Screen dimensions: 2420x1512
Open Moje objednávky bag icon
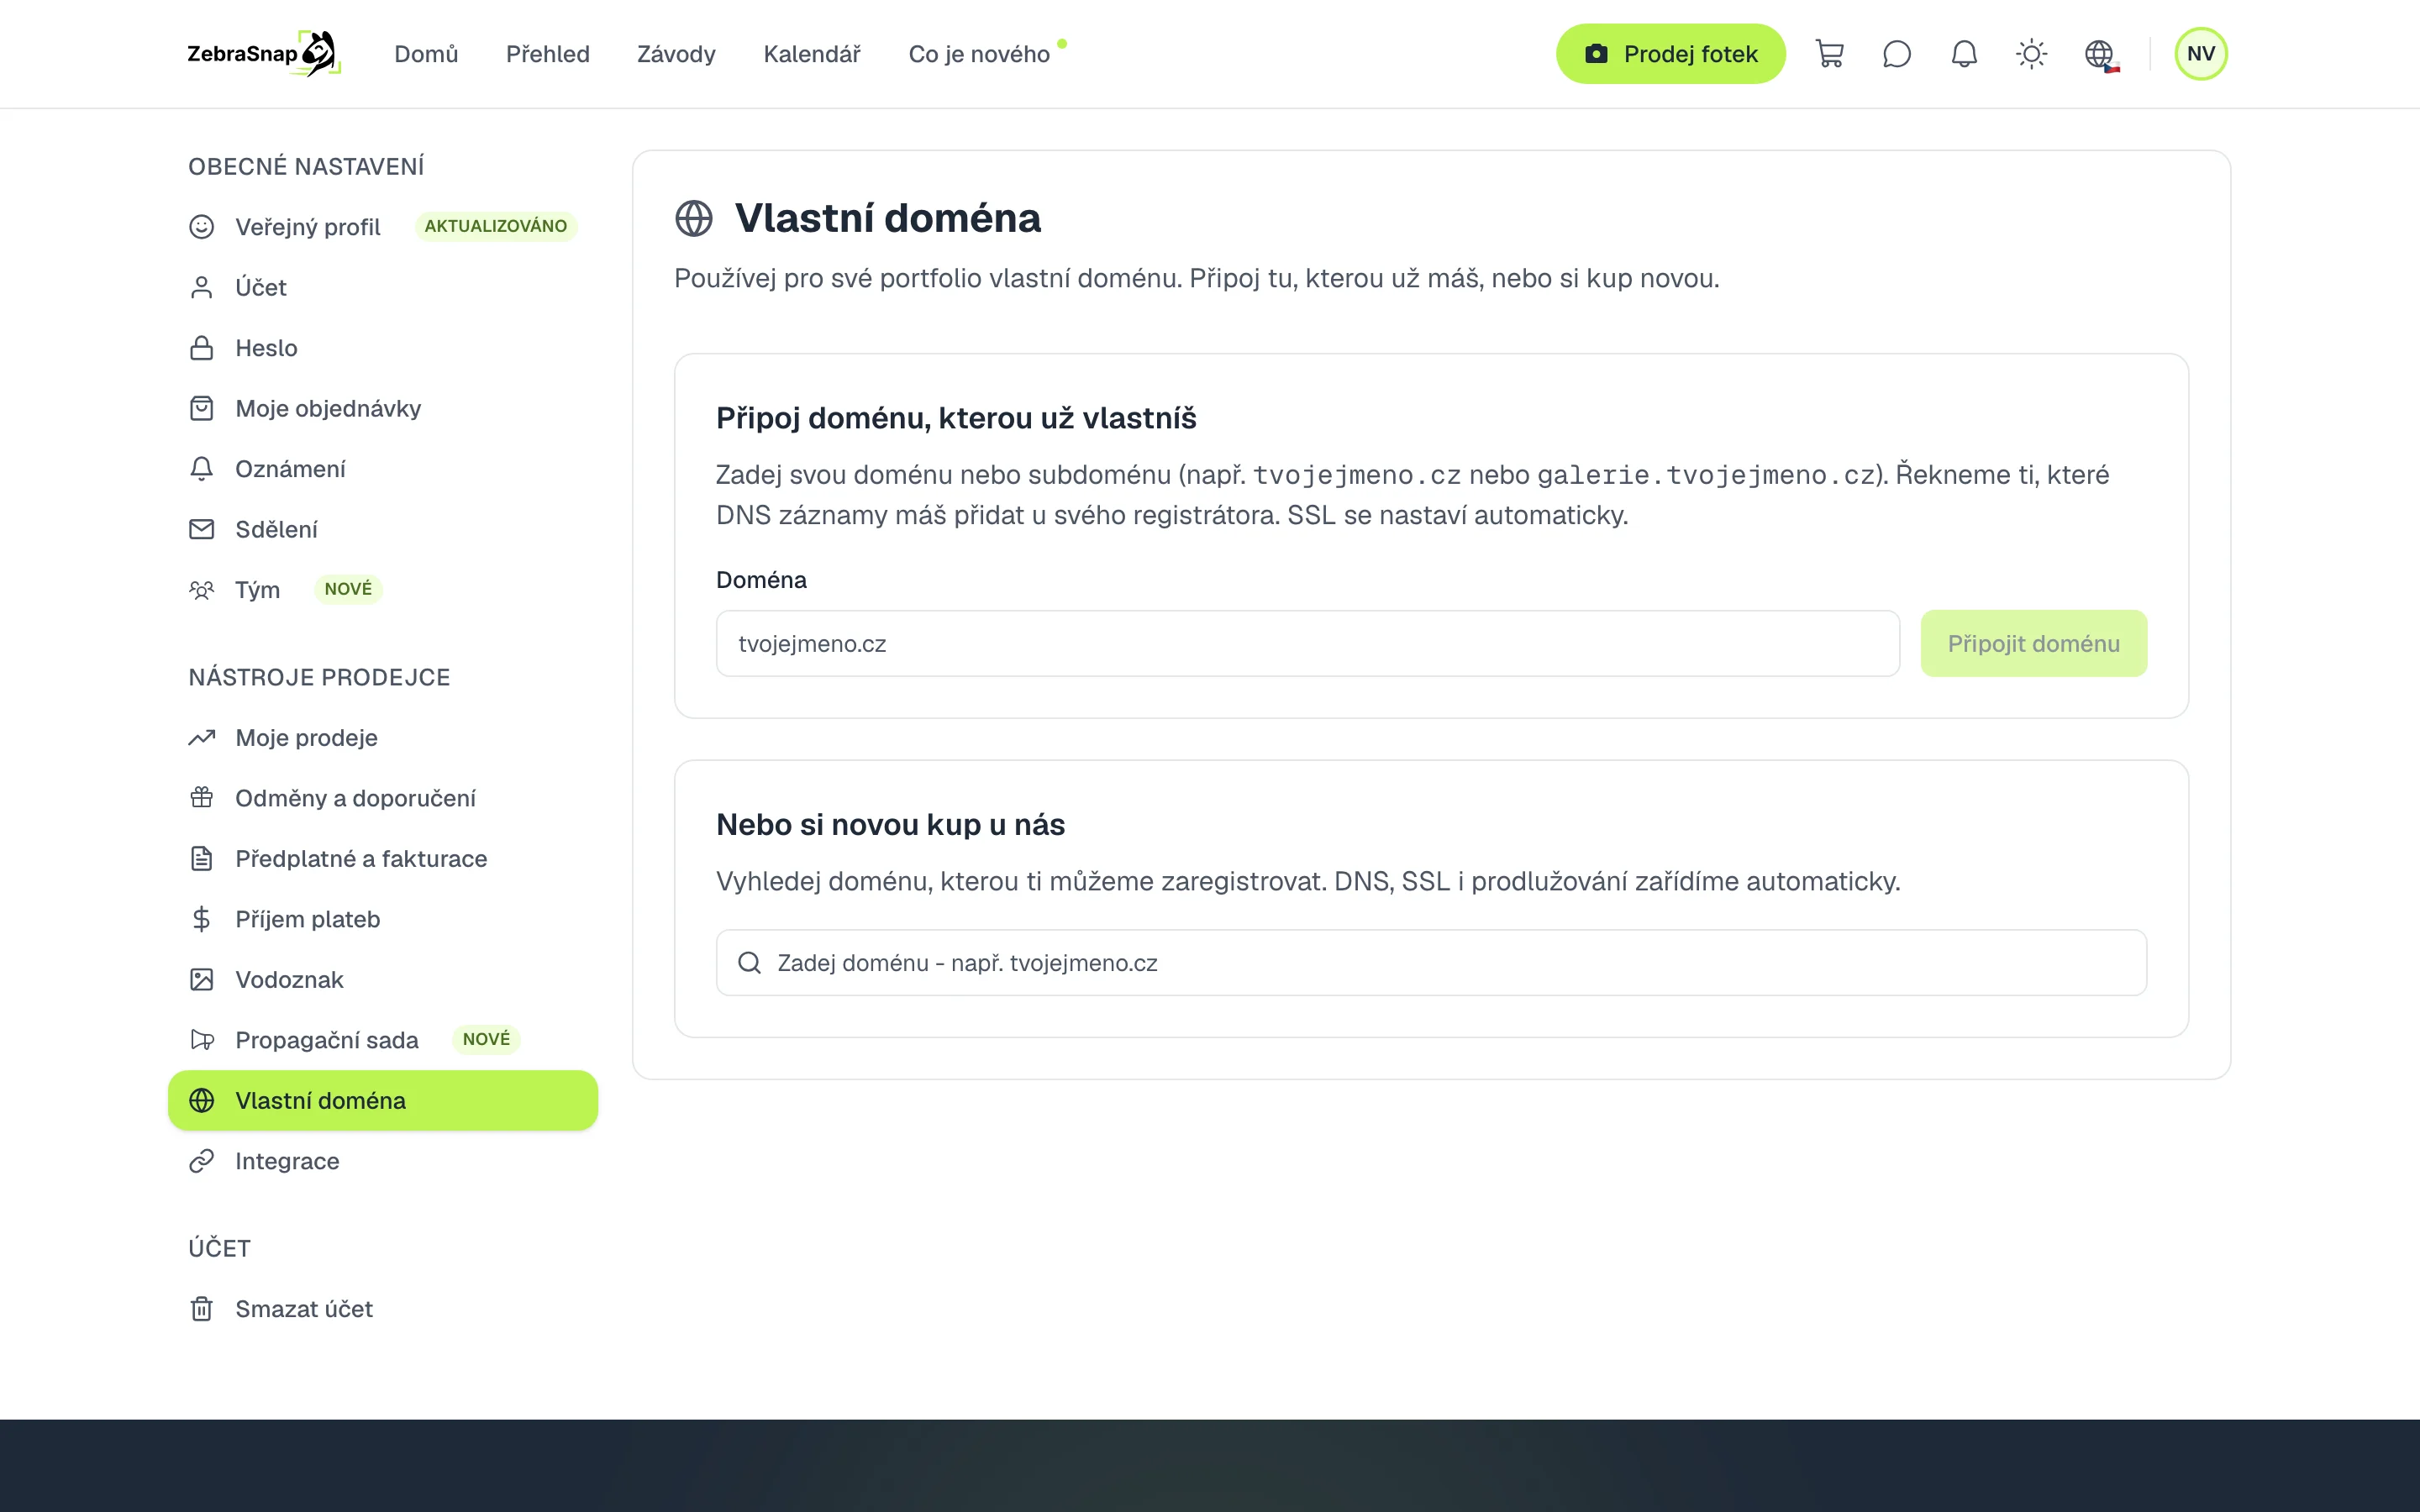pos(202,408)
